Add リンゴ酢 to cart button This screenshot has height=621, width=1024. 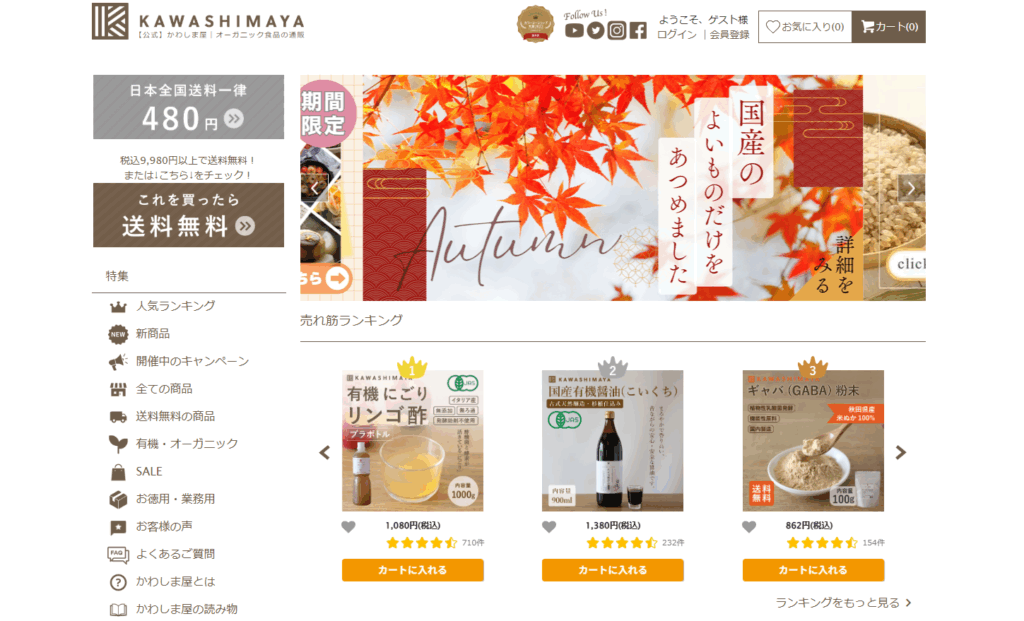[x=413, y=570]
